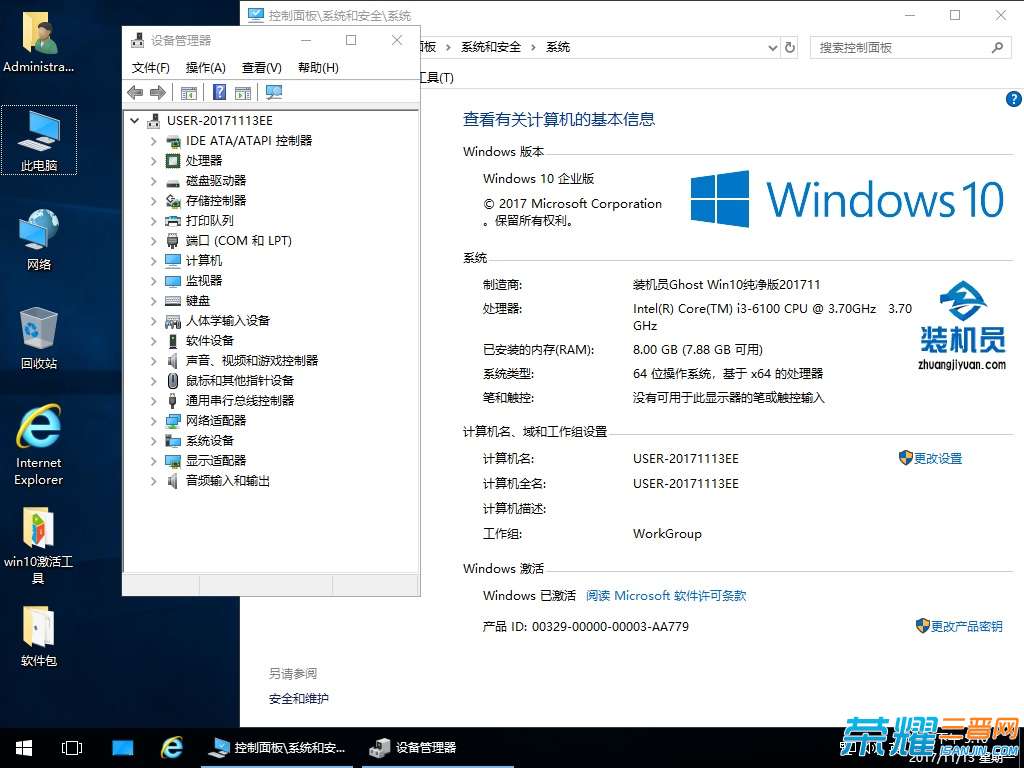Open 此电脑 desktop icon

point(39,140)
